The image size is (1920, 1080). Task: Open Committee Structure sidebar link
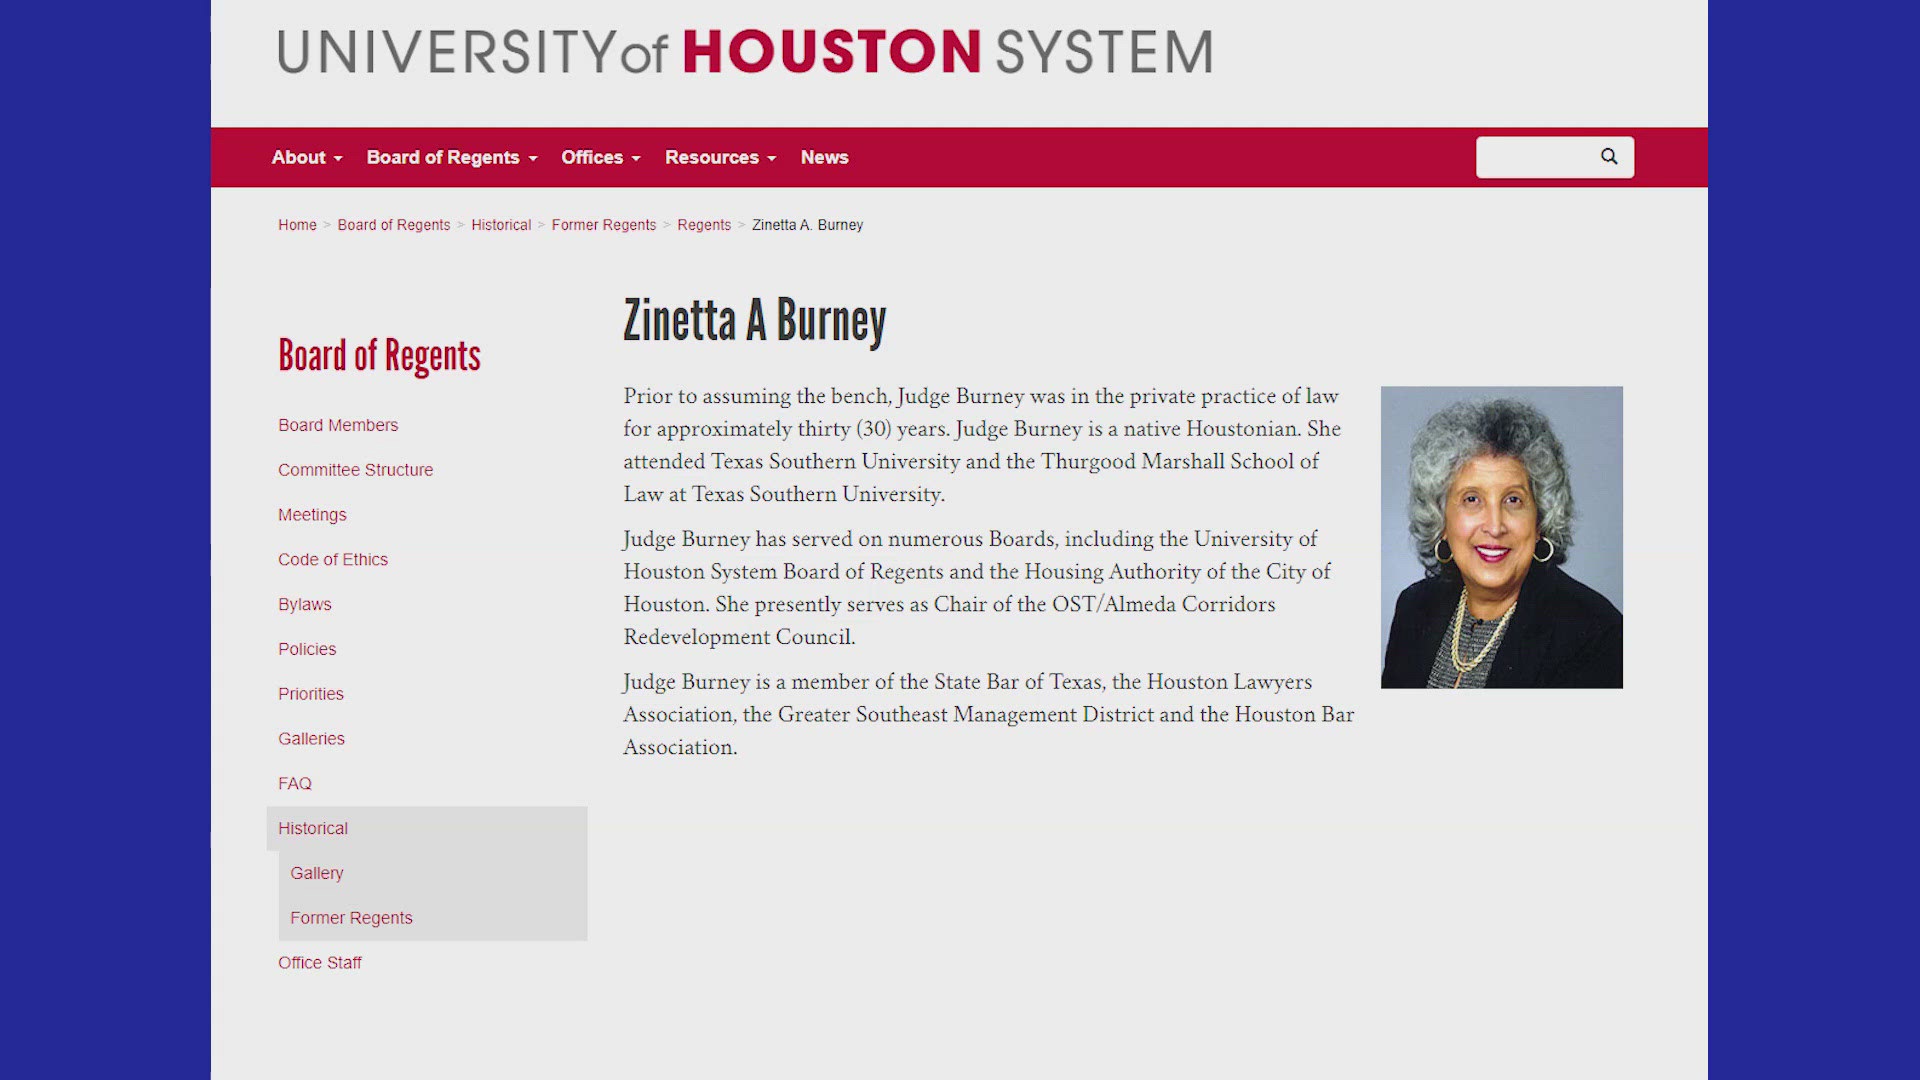tap(355, 470)
